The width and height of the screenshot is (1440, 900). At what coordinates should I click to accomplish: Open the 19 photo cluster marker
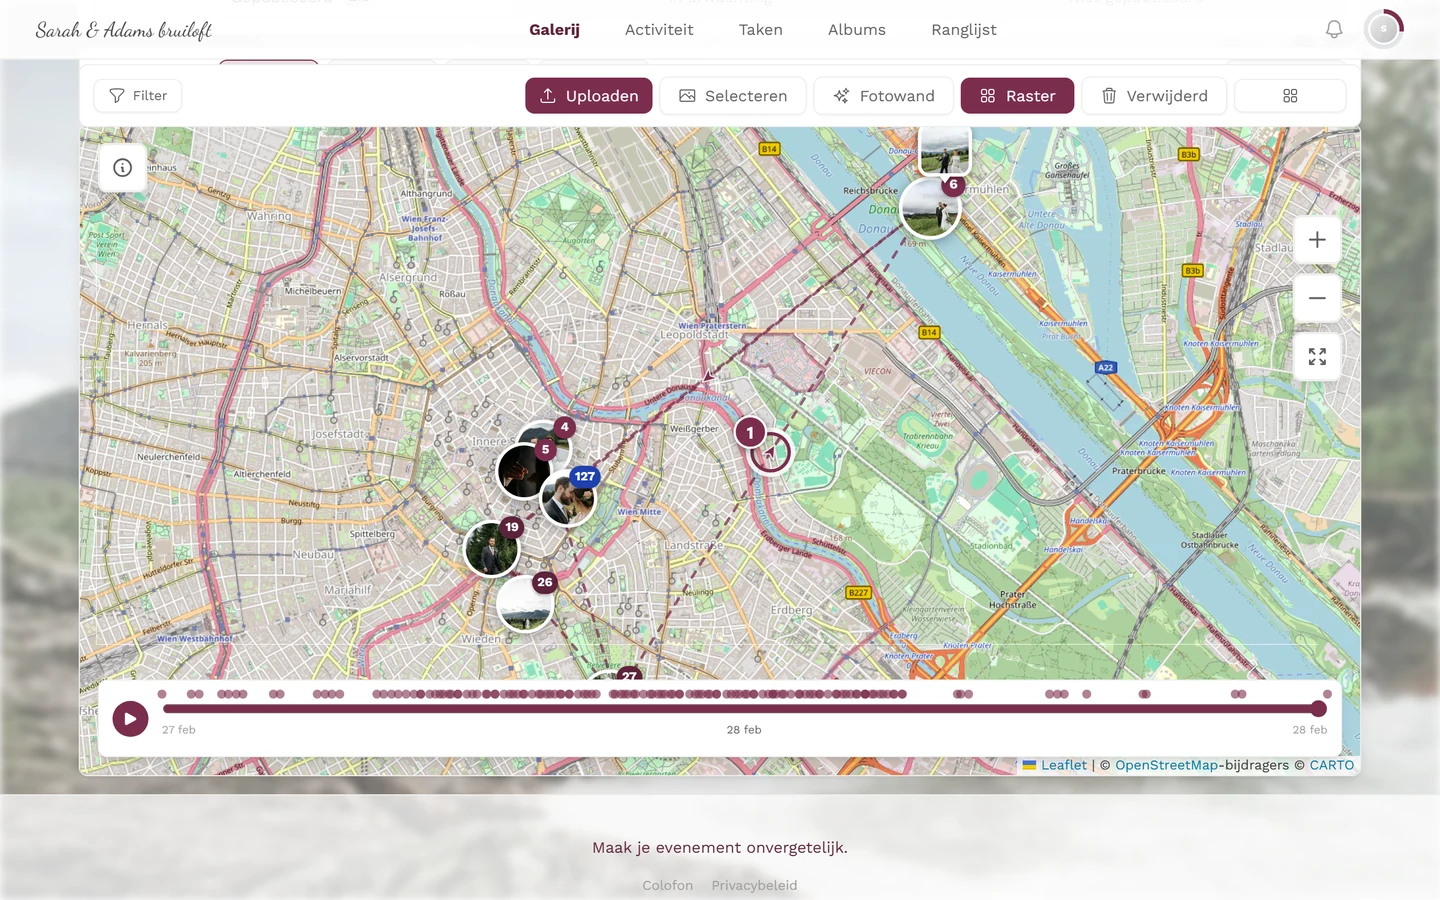click(493, 547)
